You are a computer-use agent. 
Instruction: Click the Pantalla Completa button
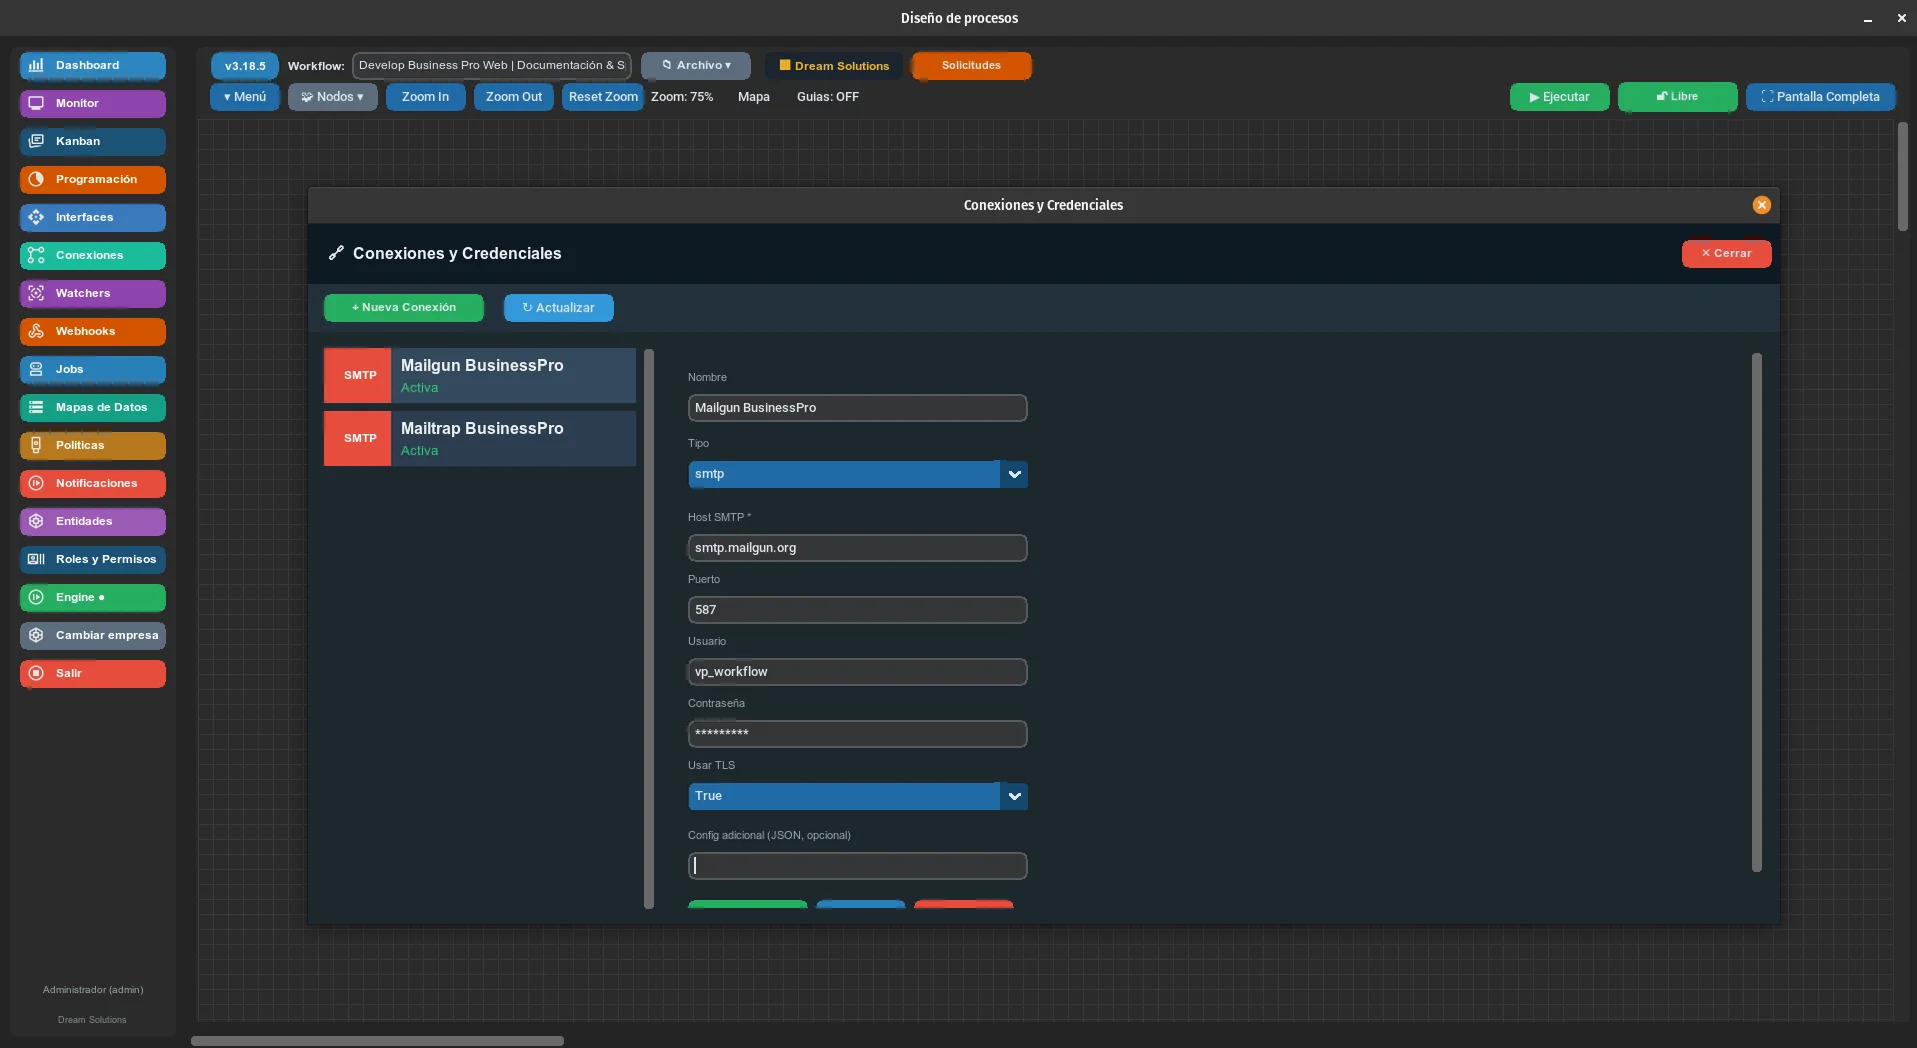[x=1820, y=97]
